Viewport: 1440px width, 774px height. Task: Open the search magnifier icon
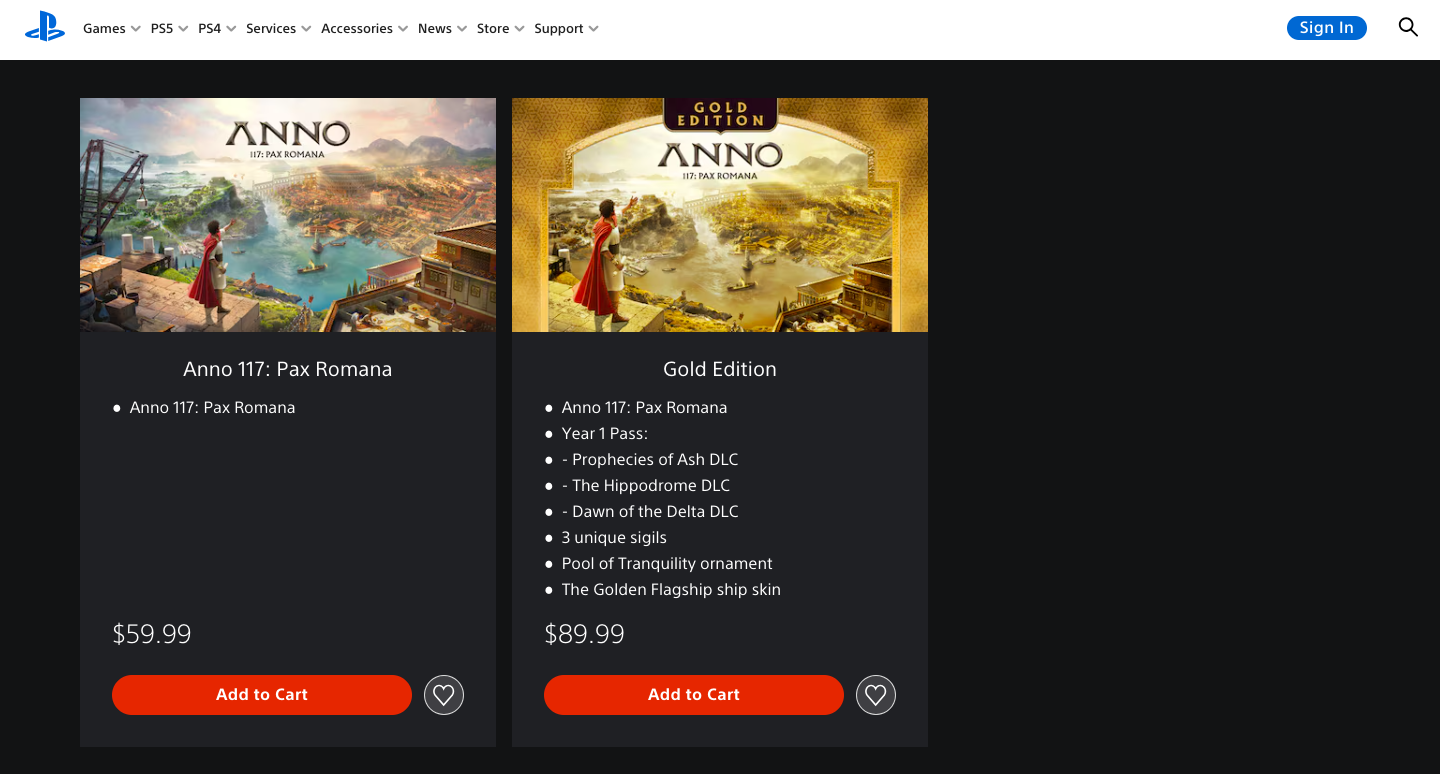tap(1408, 27)
